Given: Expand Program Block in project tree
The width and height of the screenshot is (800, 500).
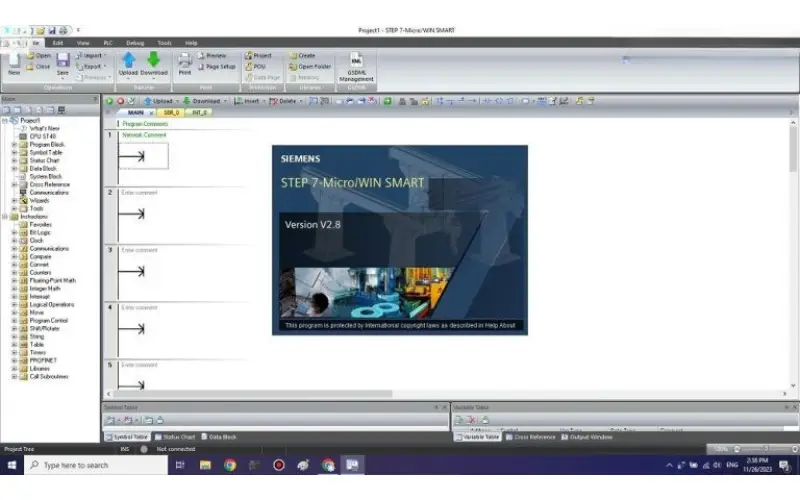Looking at the screenshot, I should 14,144.
